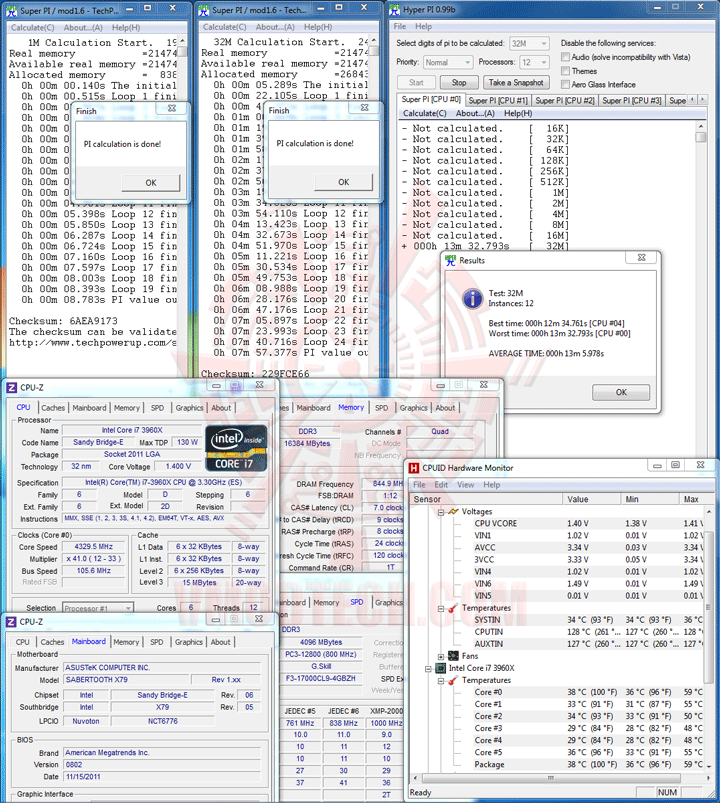
Task: Close the 32M Finish dialog
Action: (365, 108)
